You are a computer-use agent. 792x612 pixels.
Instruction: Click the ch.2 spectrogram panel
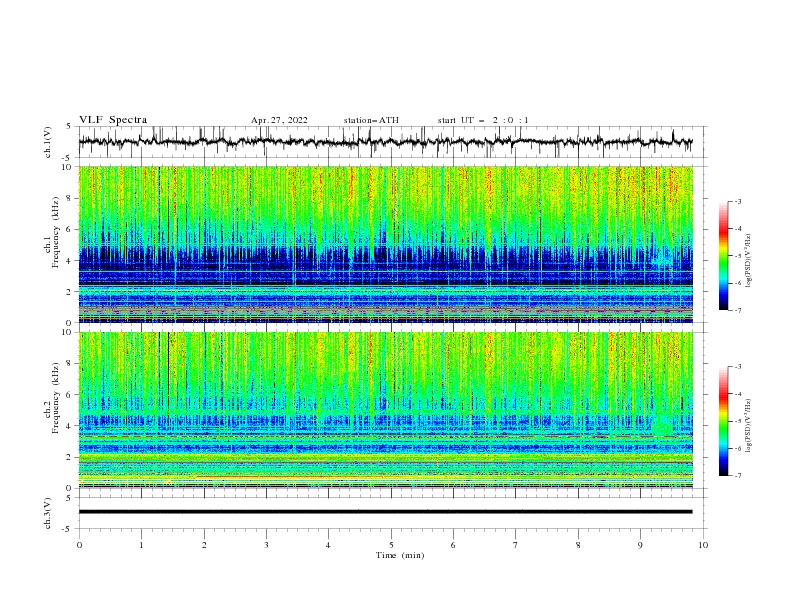coord(386,410)
